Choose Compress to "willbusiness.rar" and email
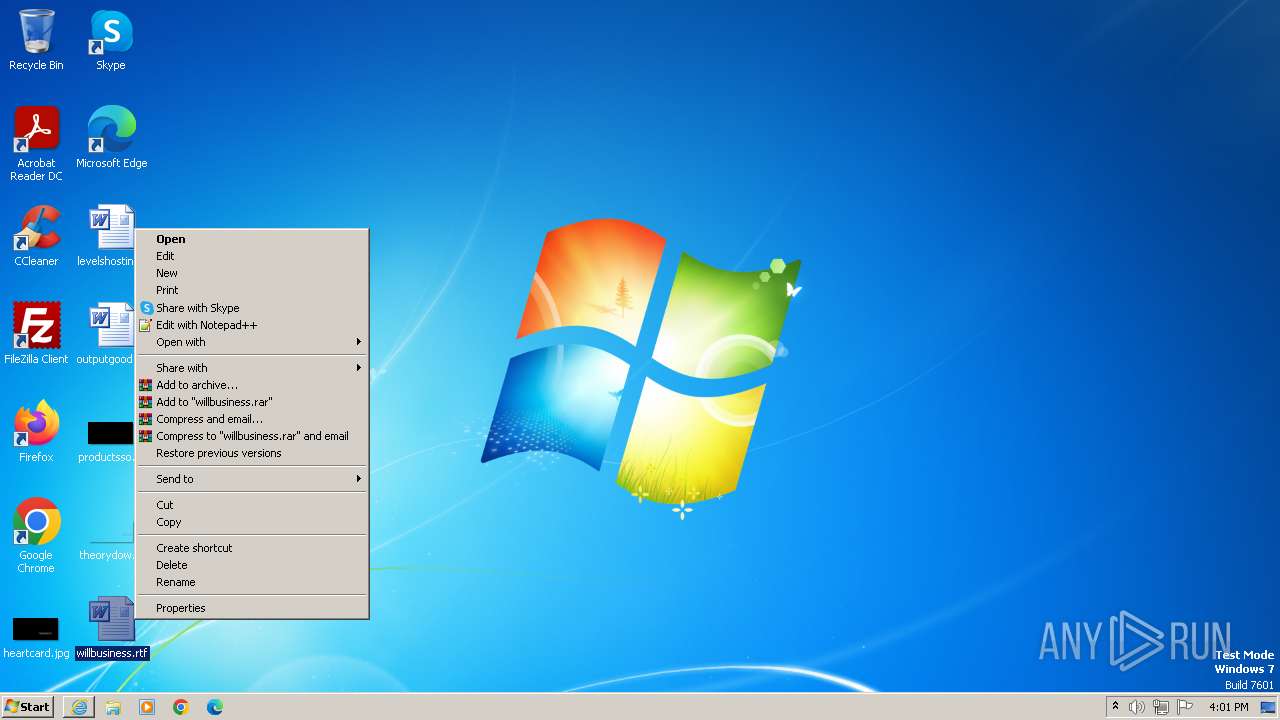 click(x=252, y=436)
